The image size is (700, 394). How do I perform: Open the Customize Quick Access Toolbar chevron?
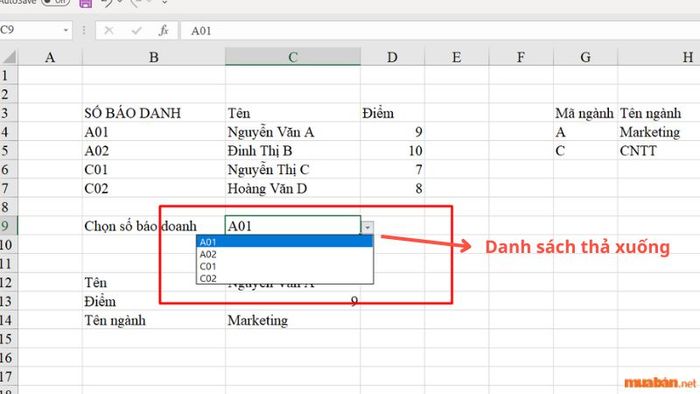(164, 3)
